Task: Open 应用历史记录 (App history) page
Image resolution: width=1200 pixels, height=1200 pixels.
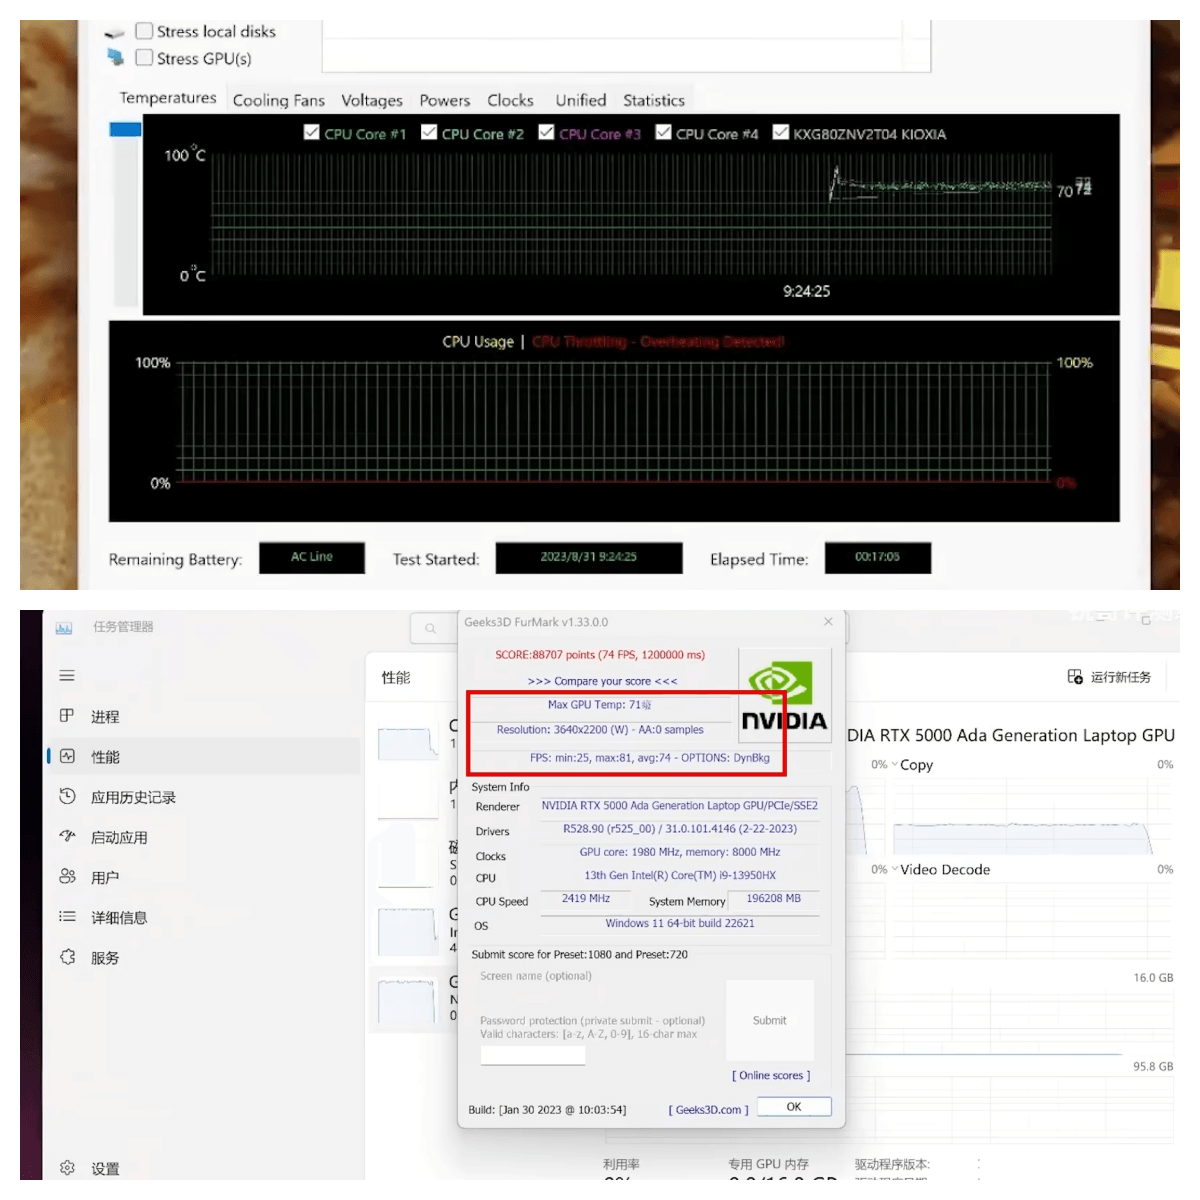Action: [133, 797]
